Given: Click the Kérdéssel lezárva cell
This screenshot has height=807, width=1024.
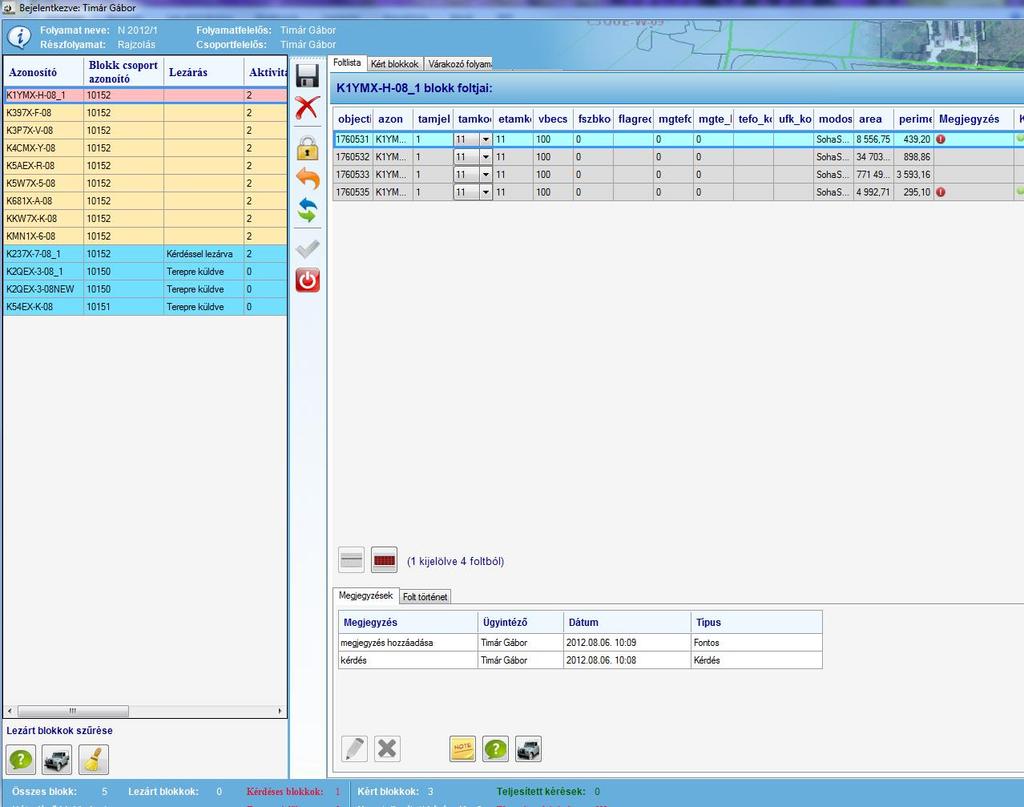Looking at the screenshot, I should click(x=203, y=254).
